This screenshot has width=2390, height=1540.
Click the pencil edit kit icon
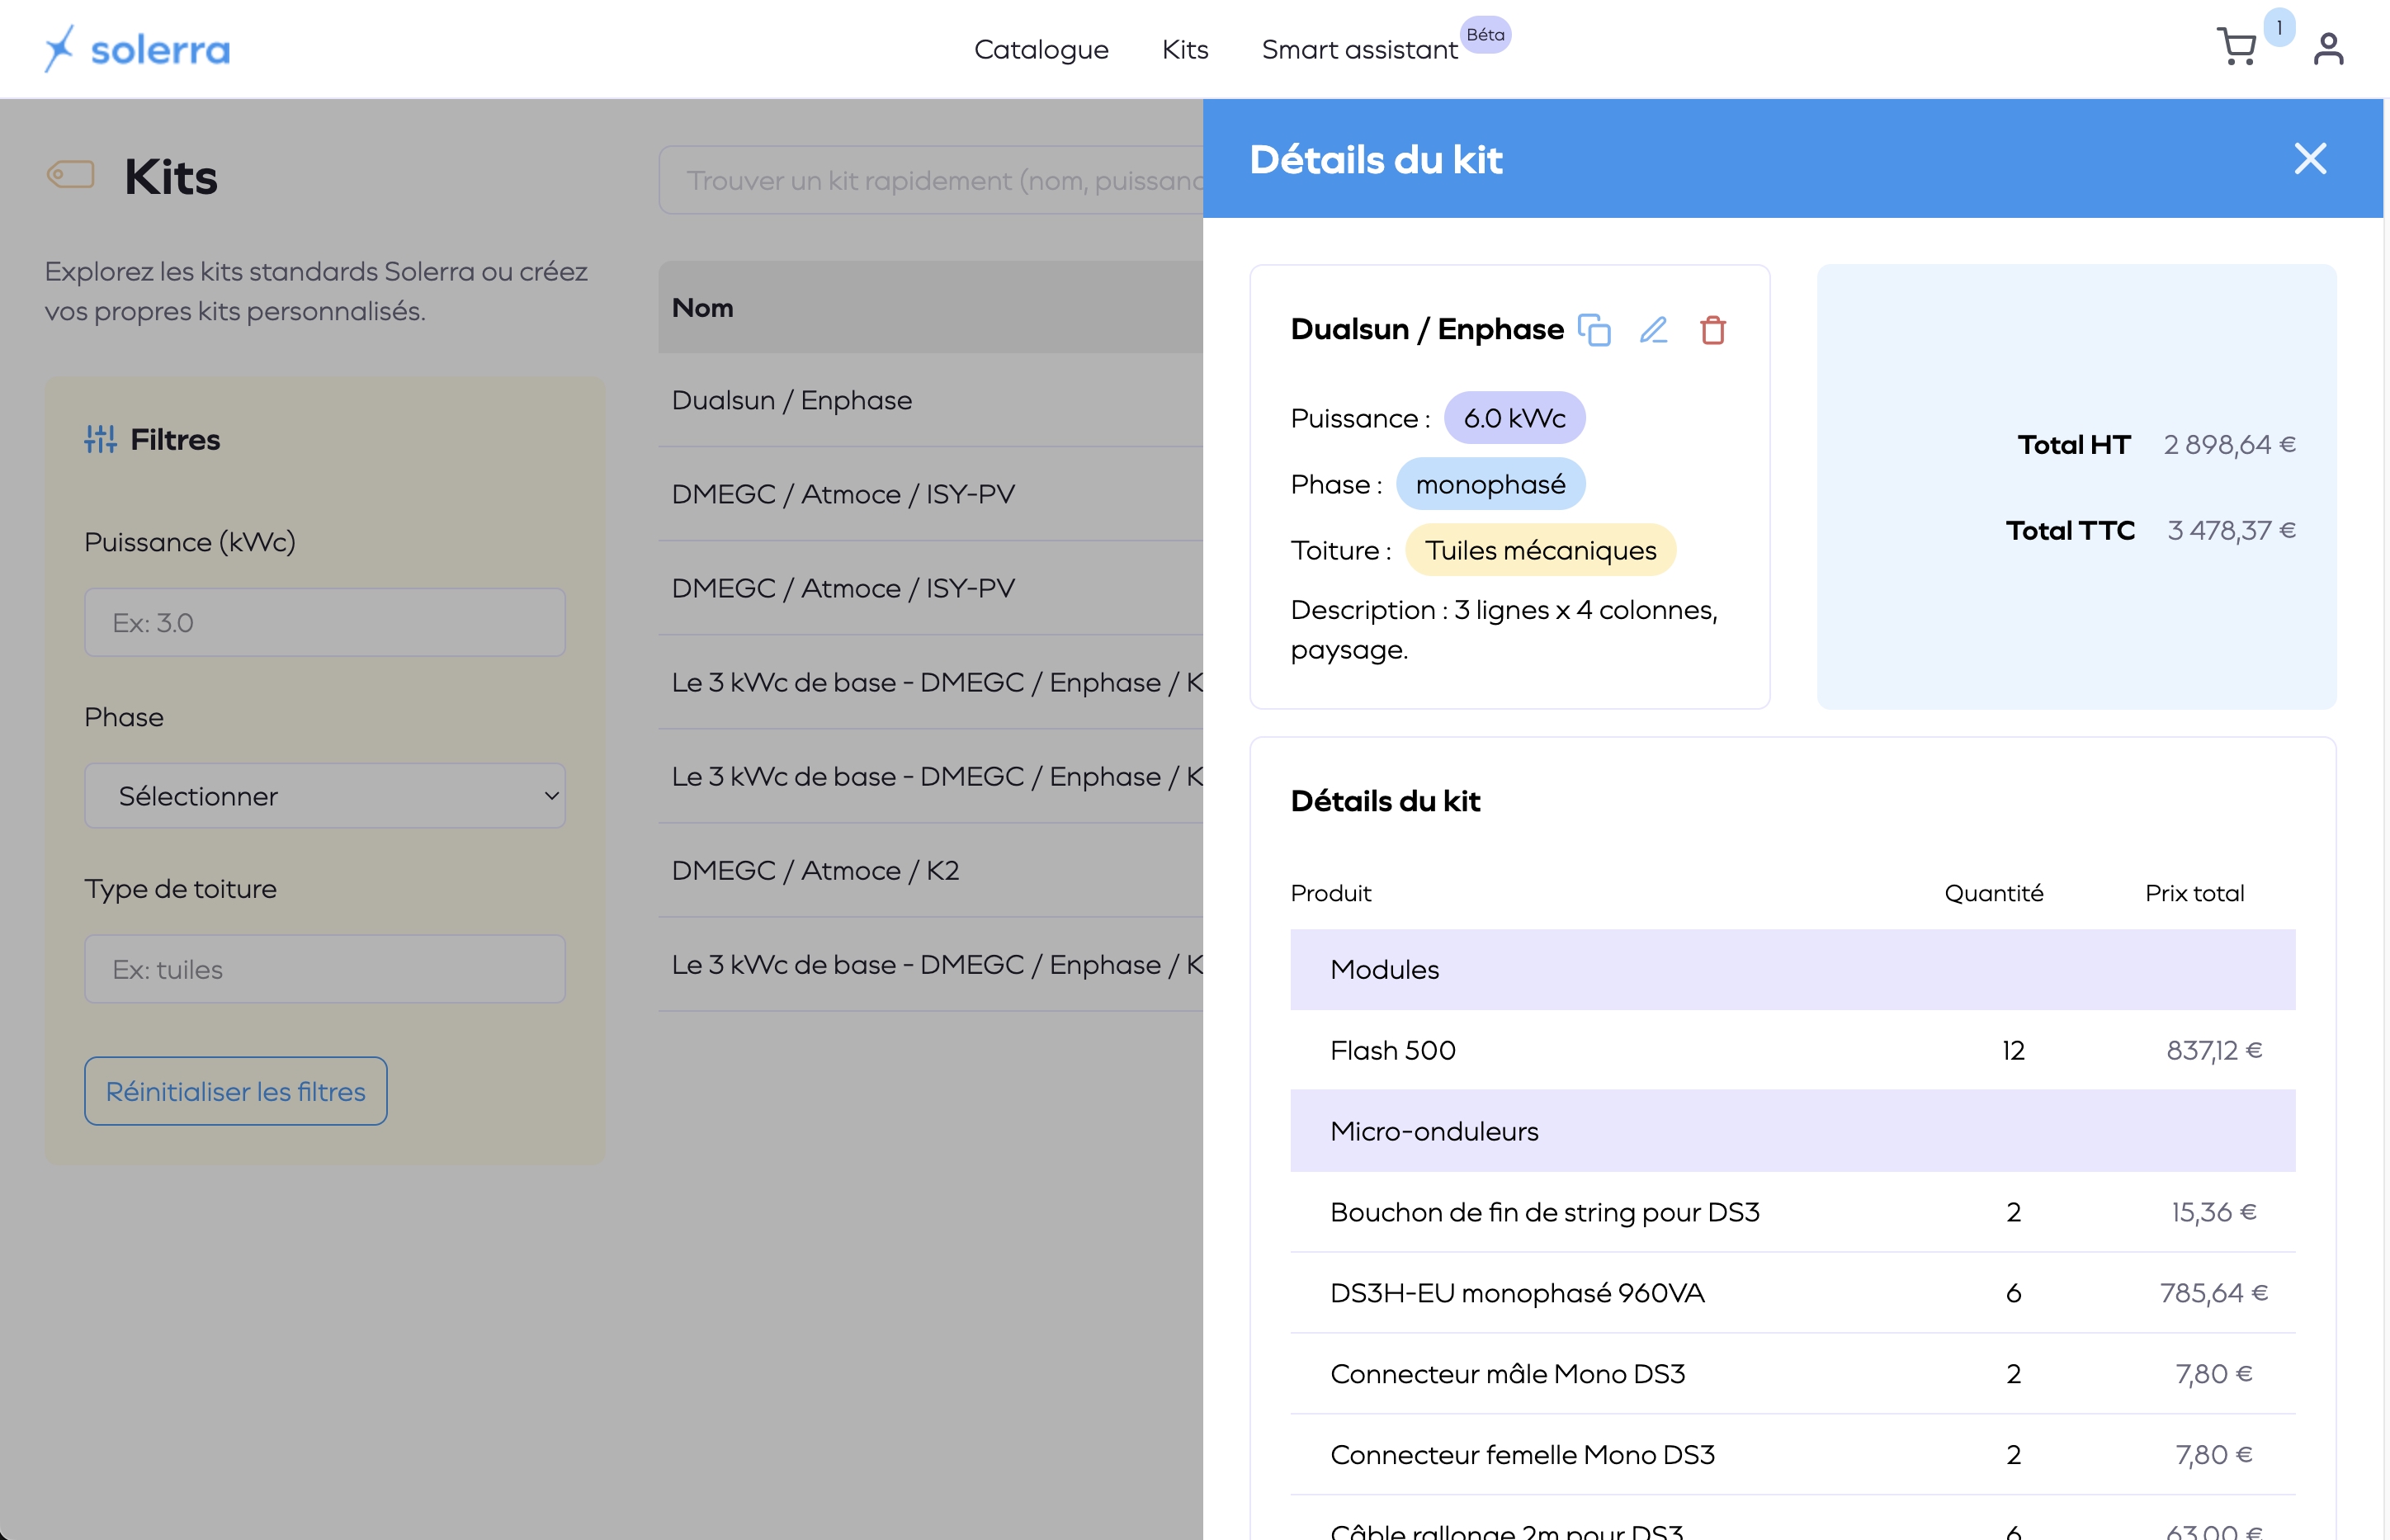coord(1653,330)
